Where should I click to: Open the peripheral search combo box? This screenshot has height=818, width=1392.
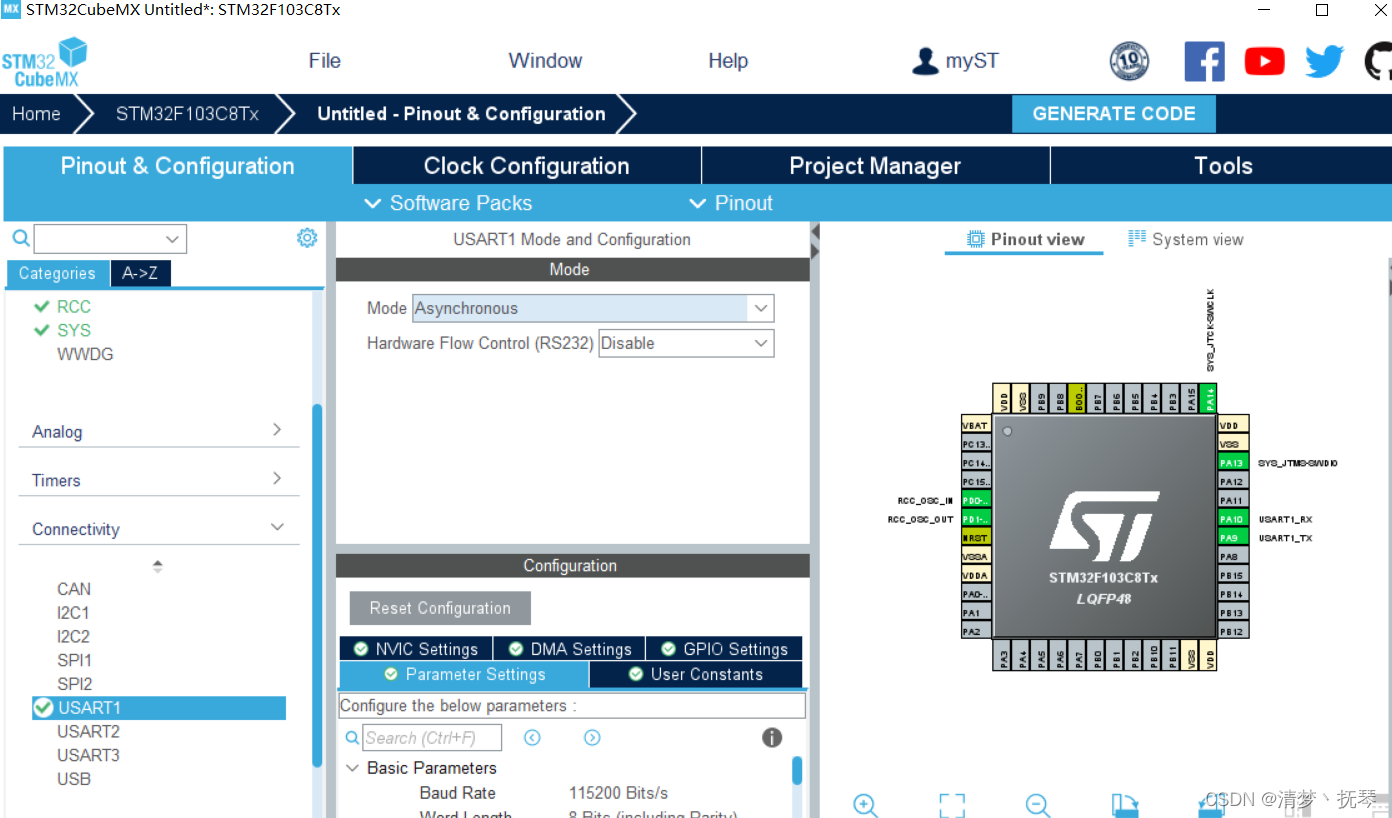click(x=110, y=239)
